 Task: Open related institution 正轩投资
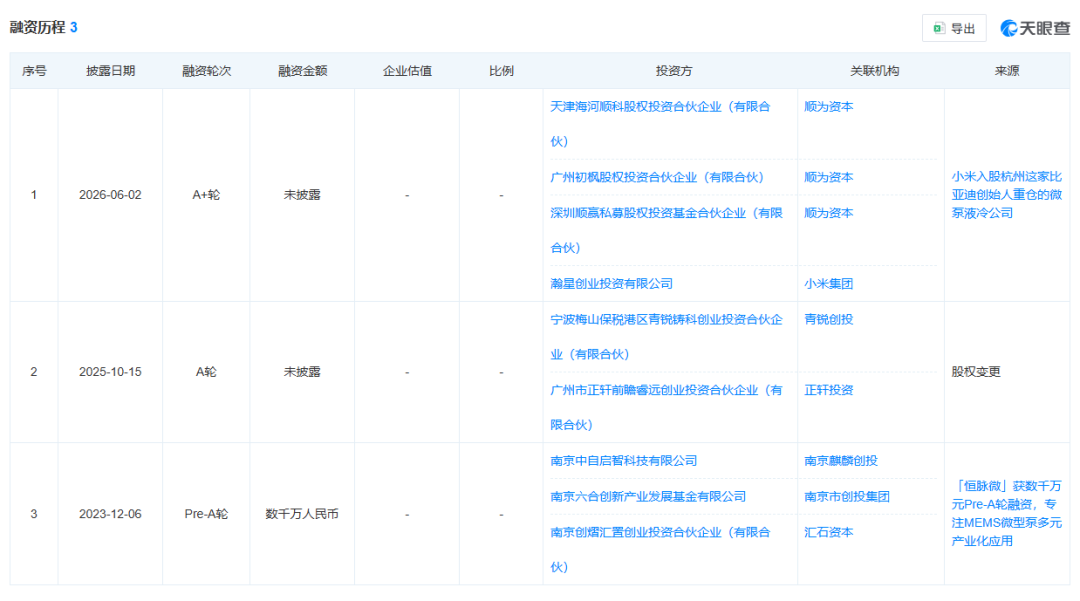tap(829, 390)
